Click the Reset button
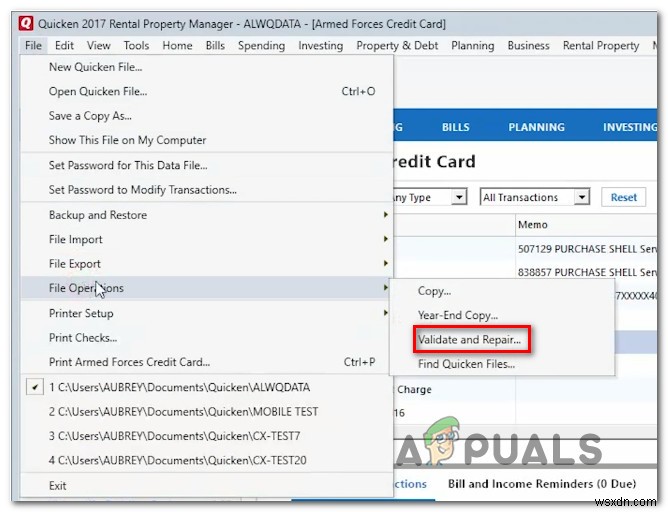 click(624, 197)
